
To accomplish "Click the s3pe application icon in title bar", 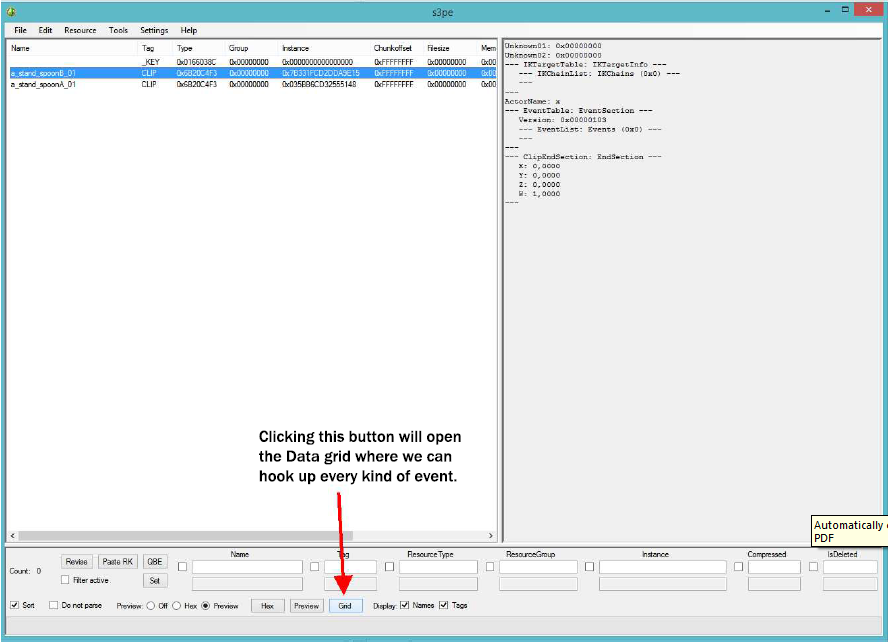I will click(x=11, y=11).
